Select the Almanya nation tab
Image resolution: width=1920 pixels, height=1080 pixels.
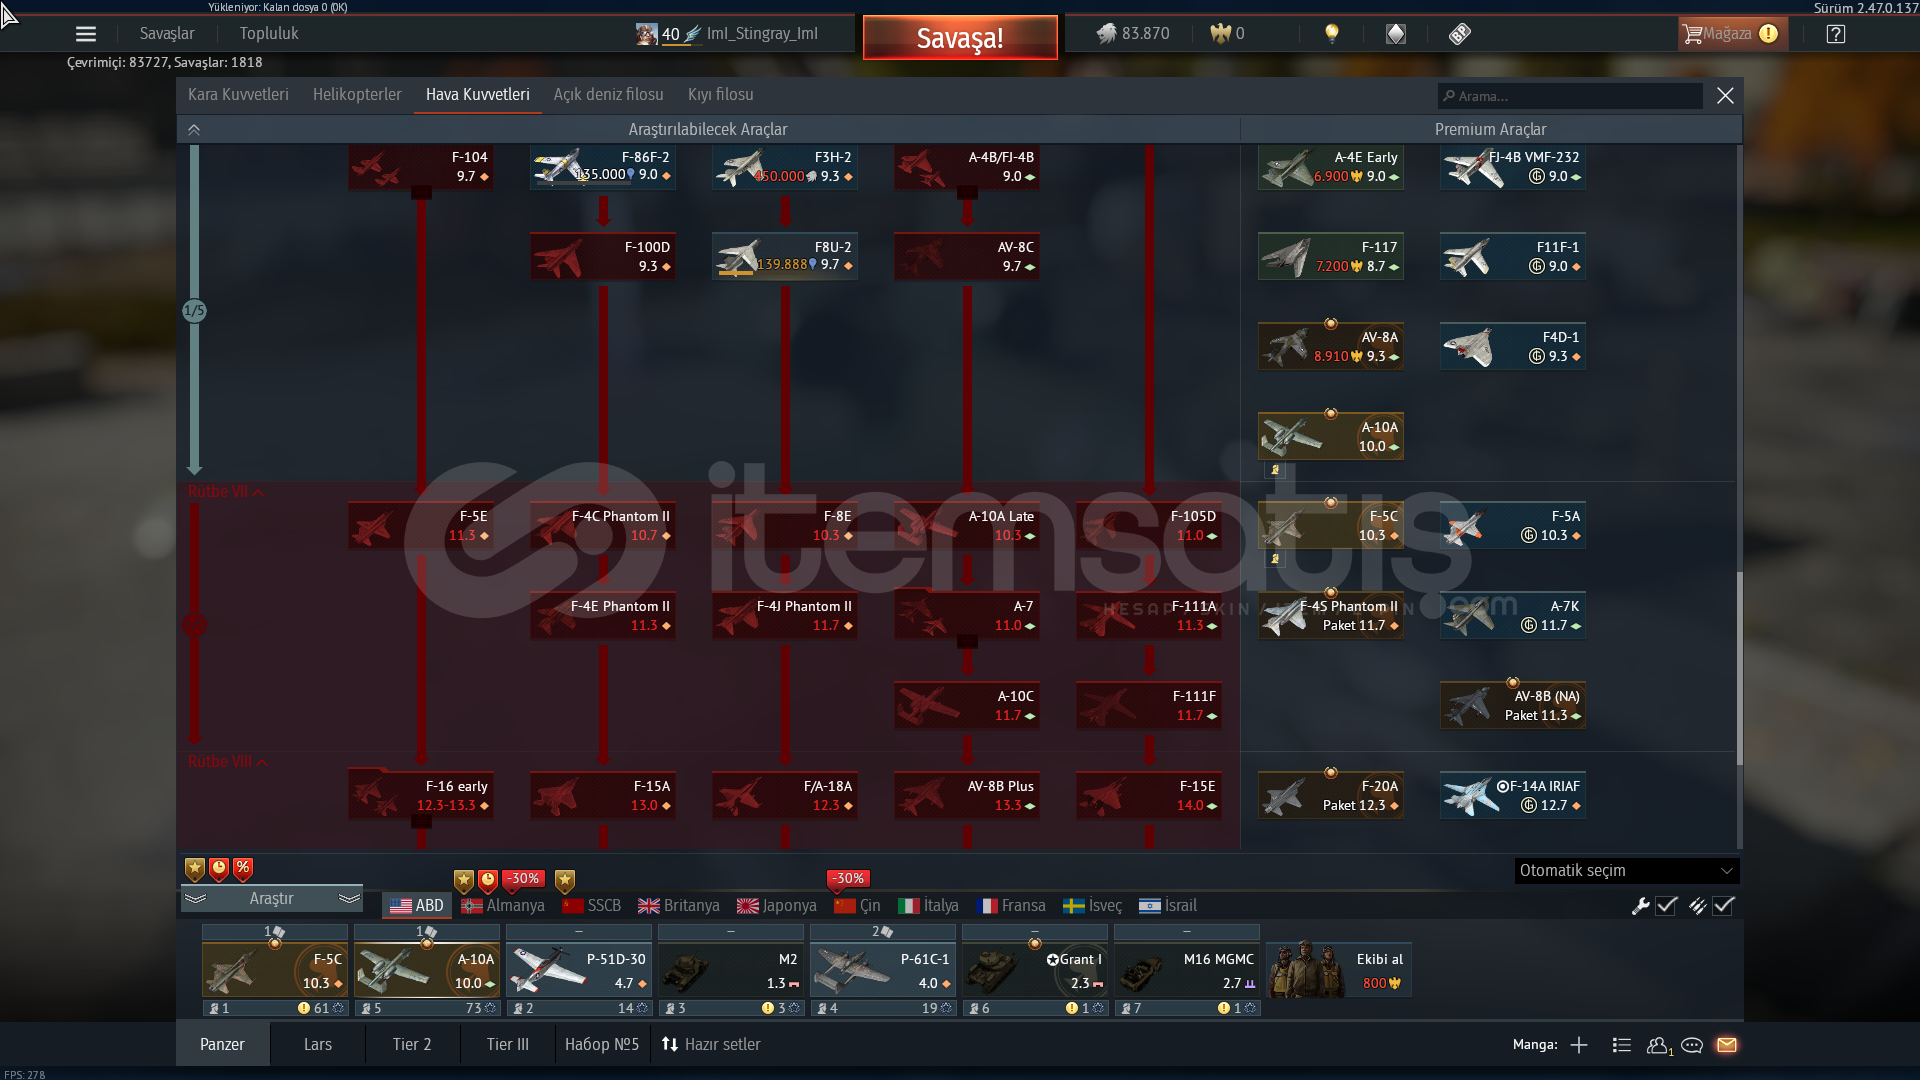503,906
